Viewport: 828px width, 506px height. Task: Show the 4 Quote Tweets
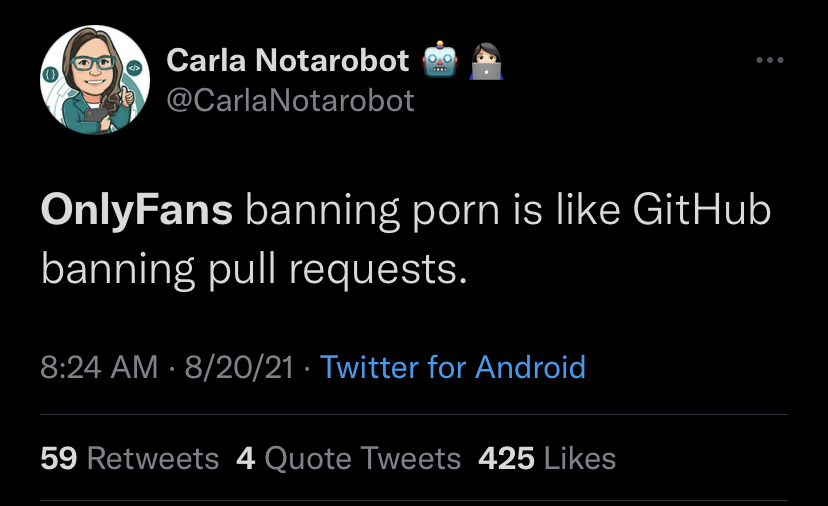(348, 458)
